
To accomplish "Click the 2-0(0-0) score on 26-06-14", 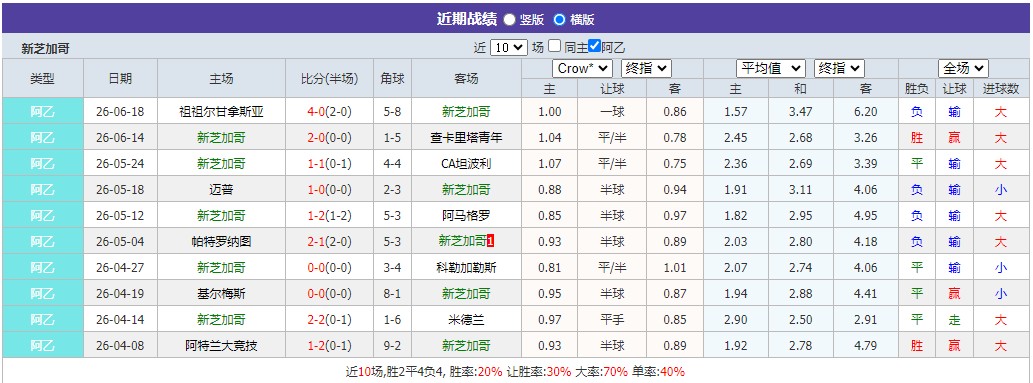I will [x=329, y=138].
